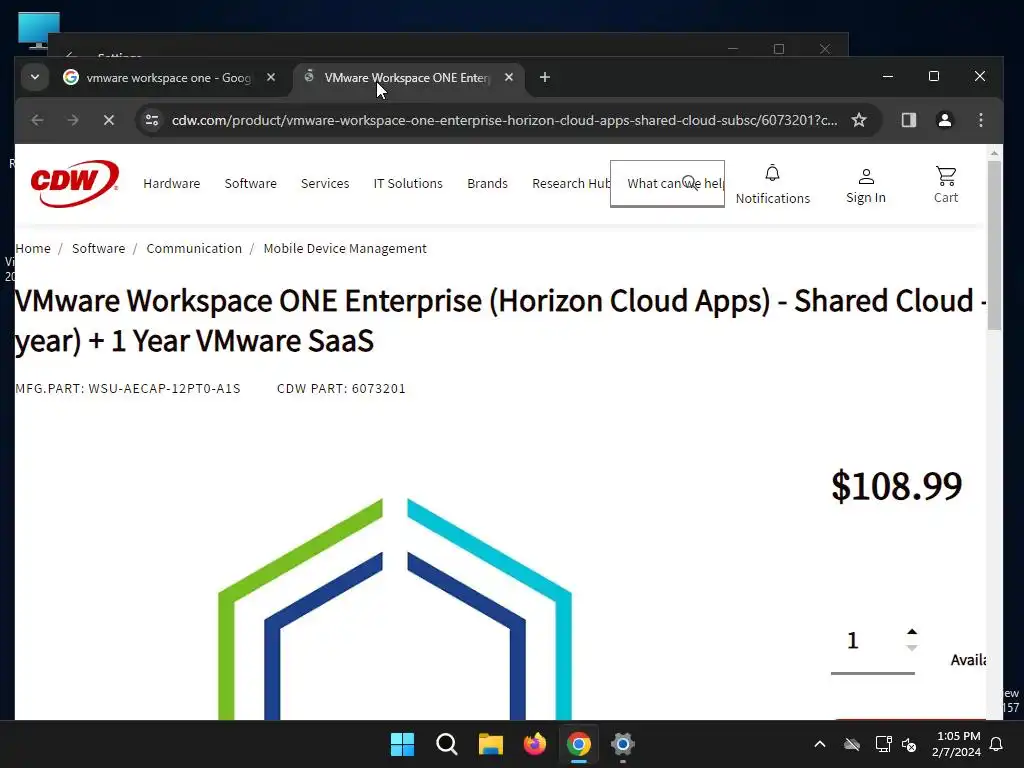Switch to the vmware workspace one Google tab
This screenshot has height=768, width=1024.
pos(168,78)
